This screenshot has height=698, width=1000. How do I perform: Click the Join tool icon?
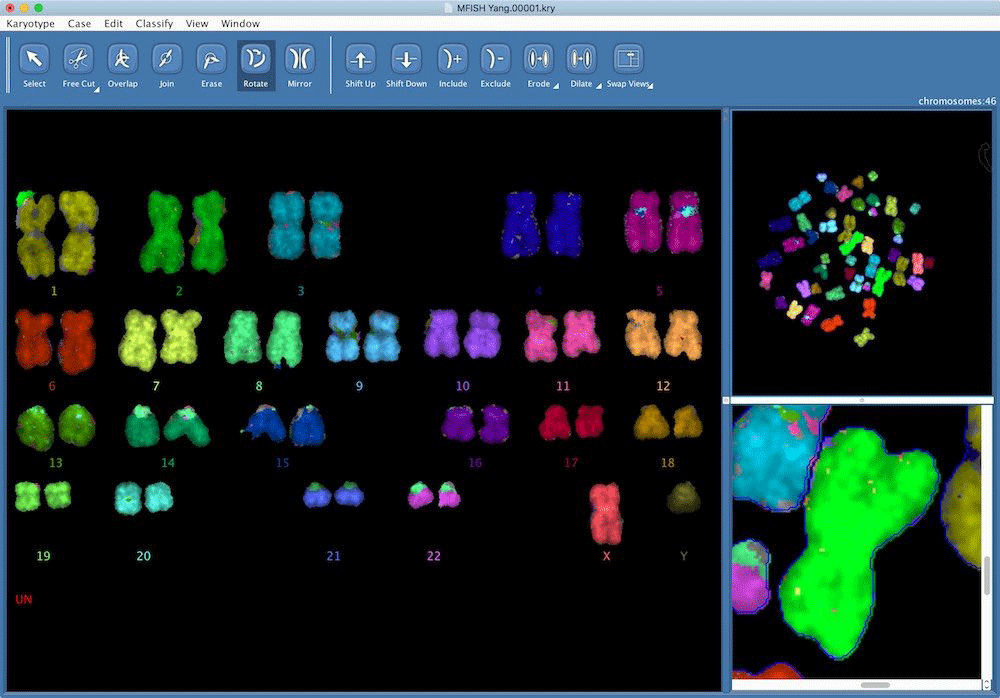[166, 59]
